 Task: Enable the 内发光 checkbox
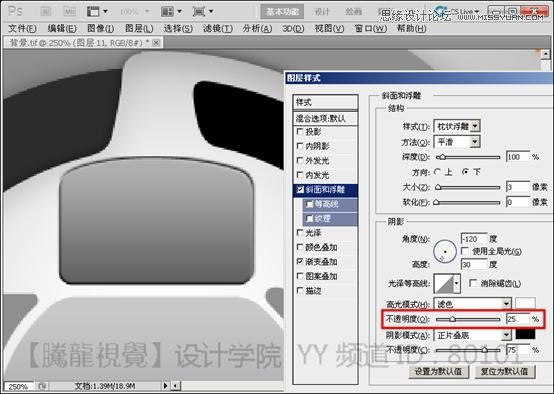coord(300,175)
